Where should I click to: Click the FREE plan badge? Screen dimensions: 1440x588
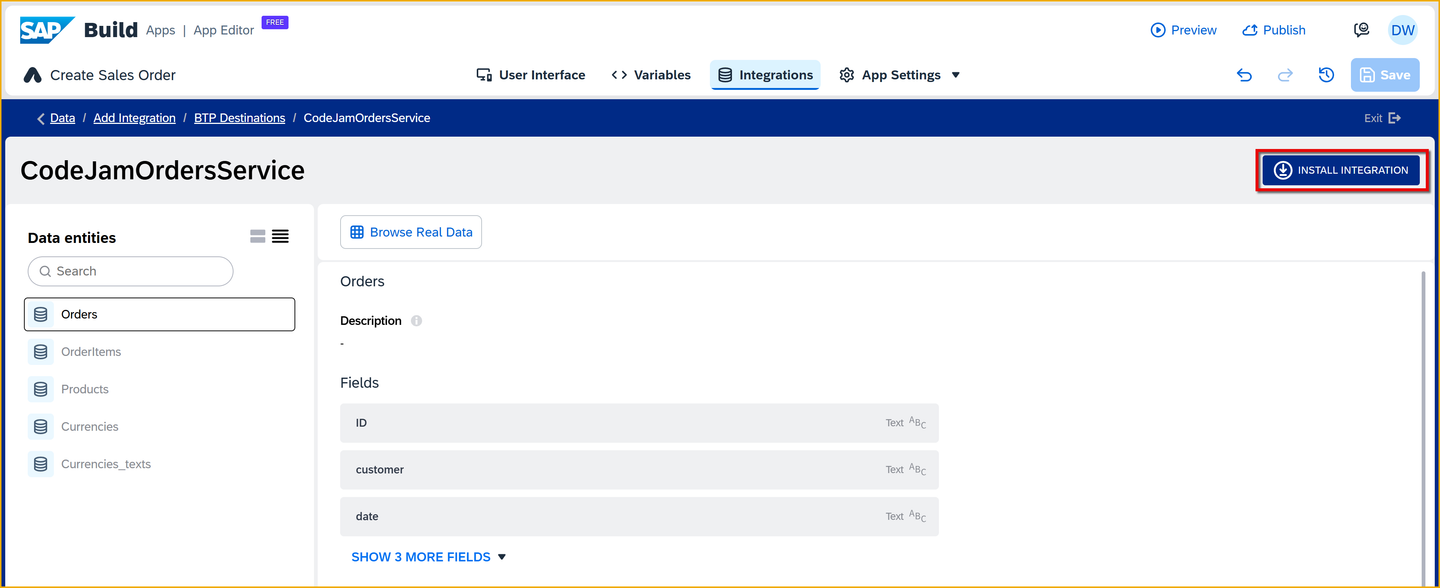[275, 22]
